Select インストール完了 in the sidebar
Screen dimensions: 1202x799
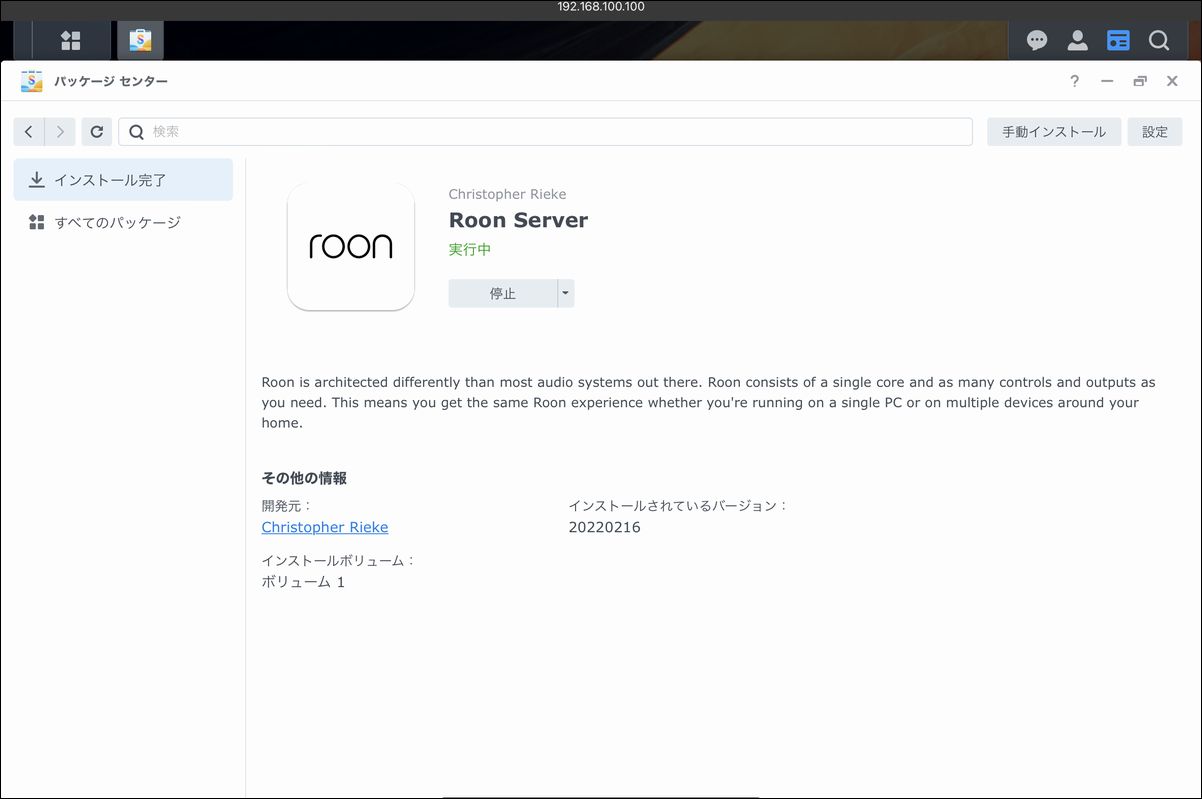[x=123, y=180]
